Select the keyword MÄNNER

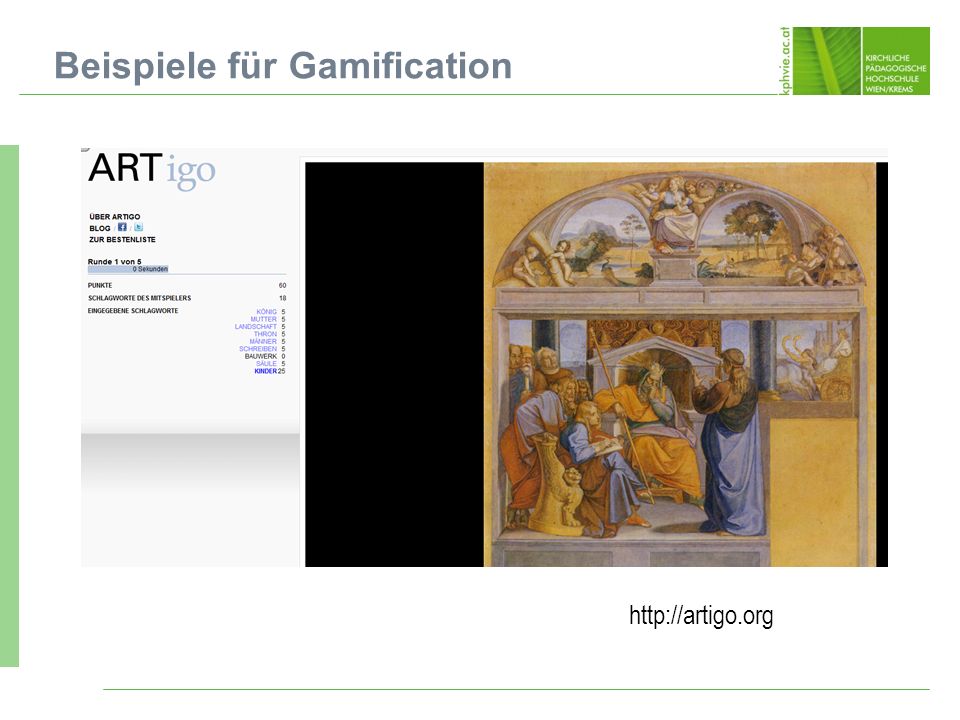(263, 341)
